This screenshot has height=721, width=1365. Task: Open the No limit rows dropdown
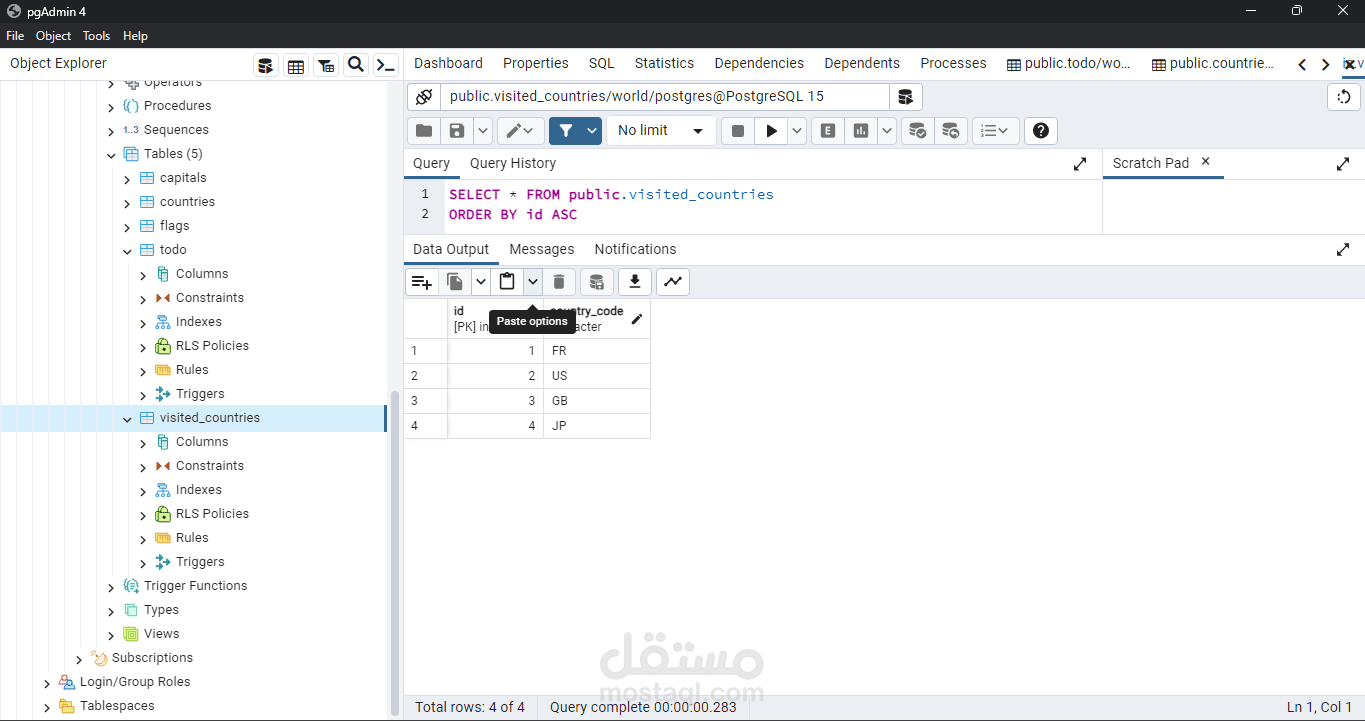[x=661, y=130]
